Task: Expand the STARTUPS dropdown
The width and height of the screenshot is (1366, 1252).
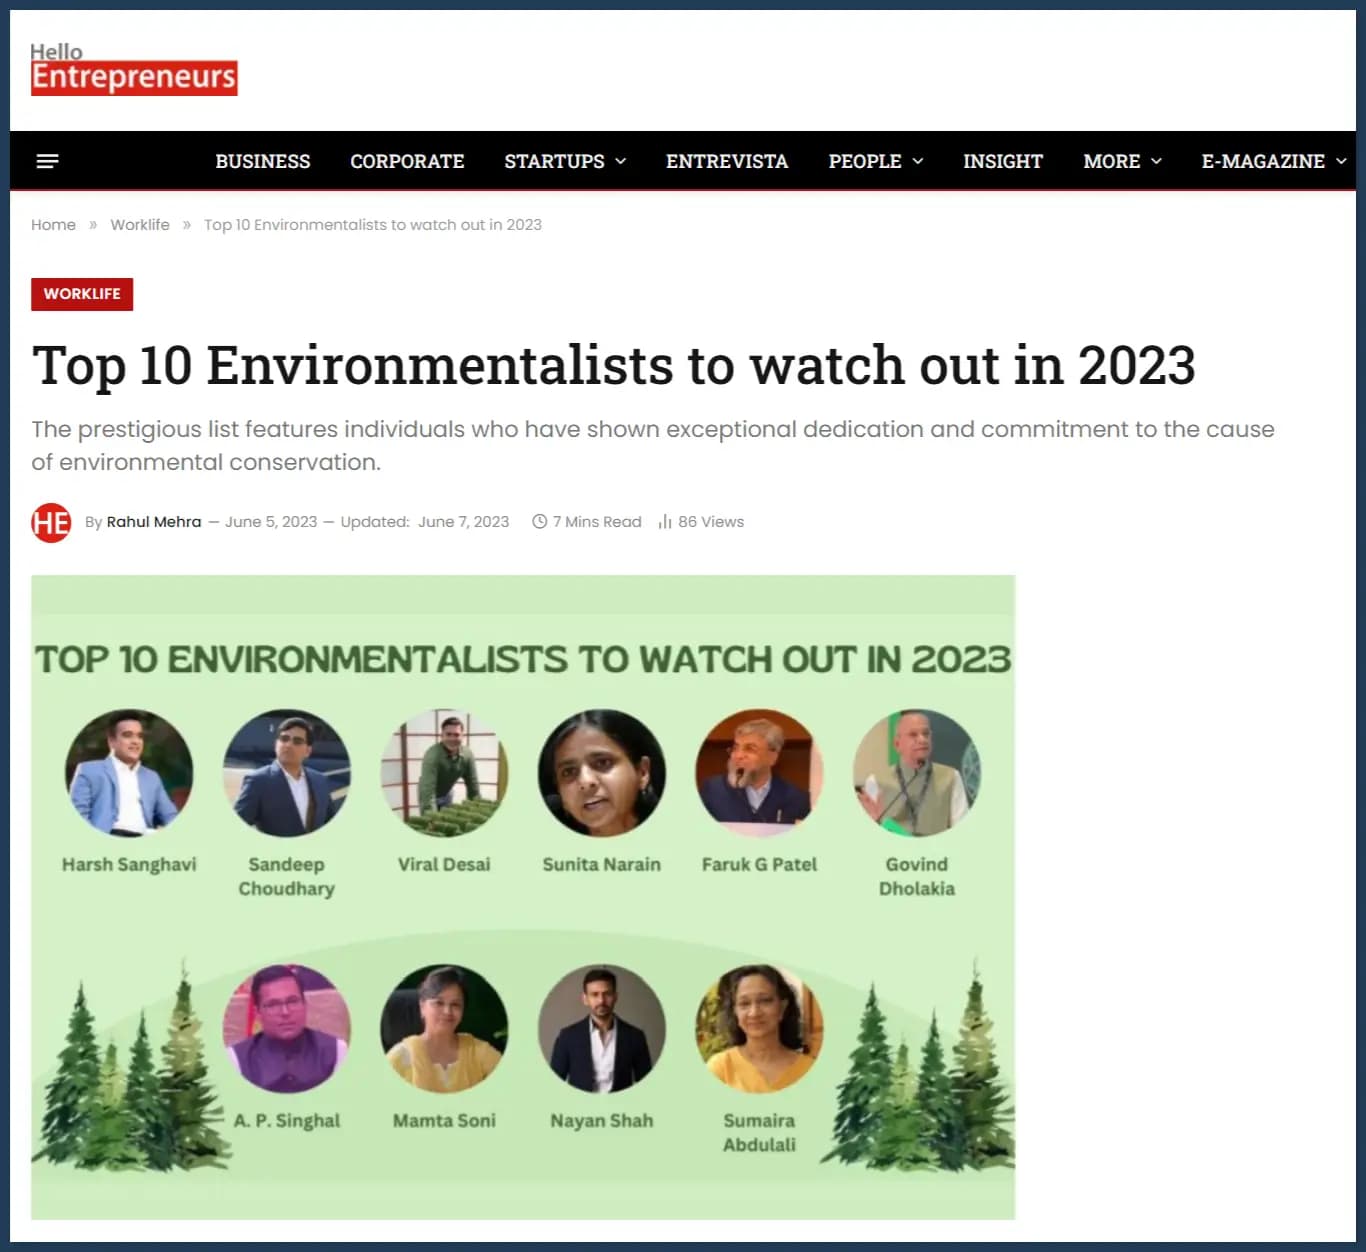Action: click(564, 160)
